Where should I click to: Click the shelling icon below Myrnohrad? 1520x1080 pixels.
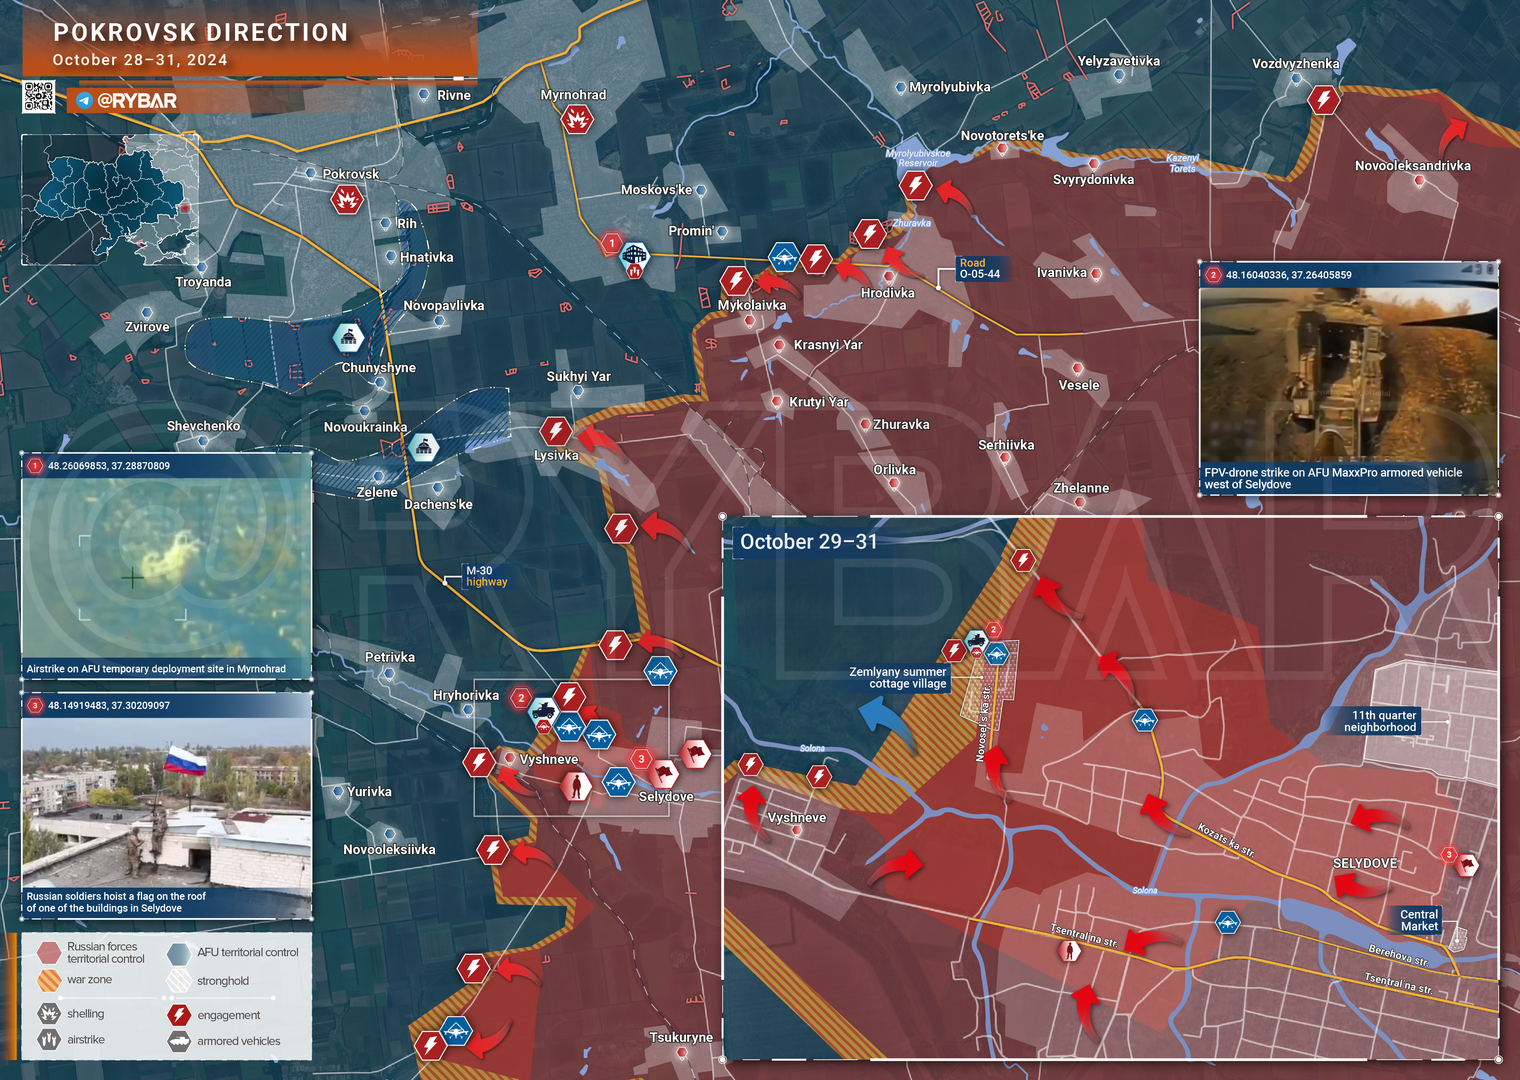[577, 120]
